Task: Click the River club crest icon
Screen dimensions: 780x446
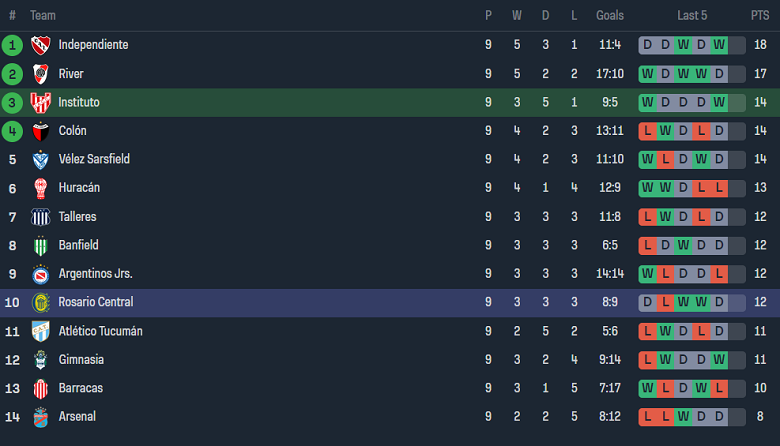Action: pos(40,74)
